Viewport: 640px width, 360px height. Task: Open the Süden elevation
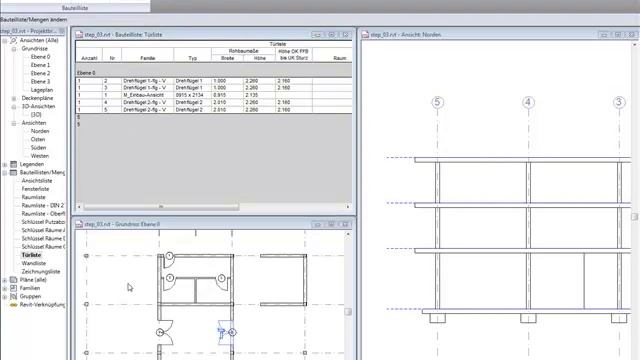tap(38, 148)
